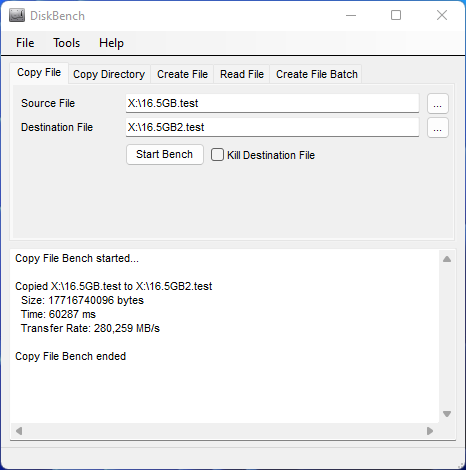The width and height of the screenshot is (466, 470).
Task: Click the log scroll left arrow
Action: tap(19, 431)
